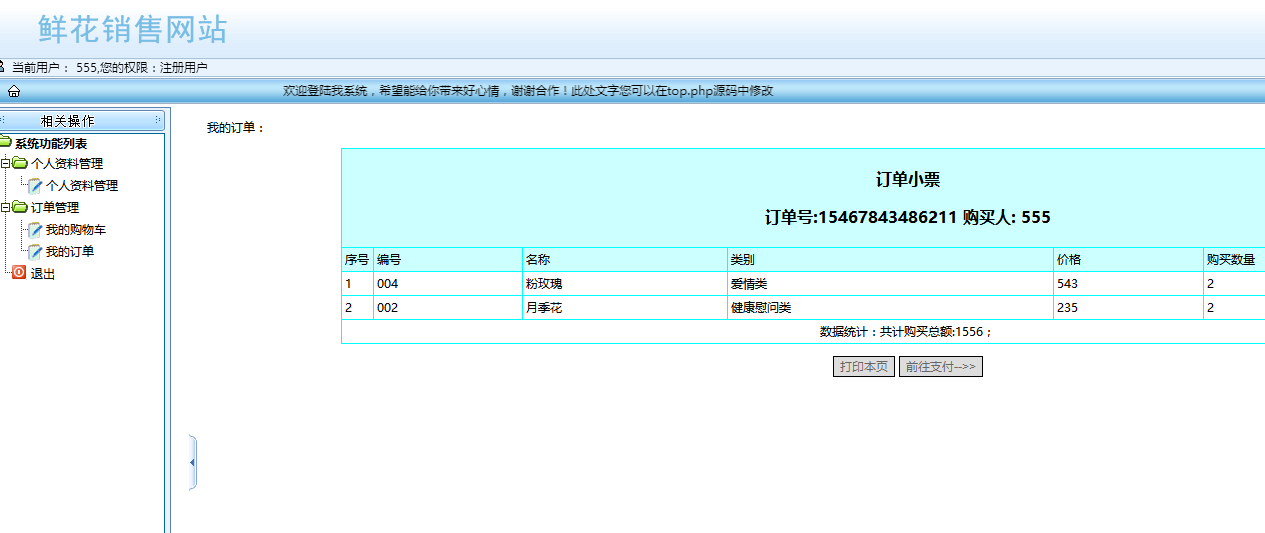Click the 相关操作 panel header
The height and width of the screenshot is (533, 1265).
(x=82, y=120)
